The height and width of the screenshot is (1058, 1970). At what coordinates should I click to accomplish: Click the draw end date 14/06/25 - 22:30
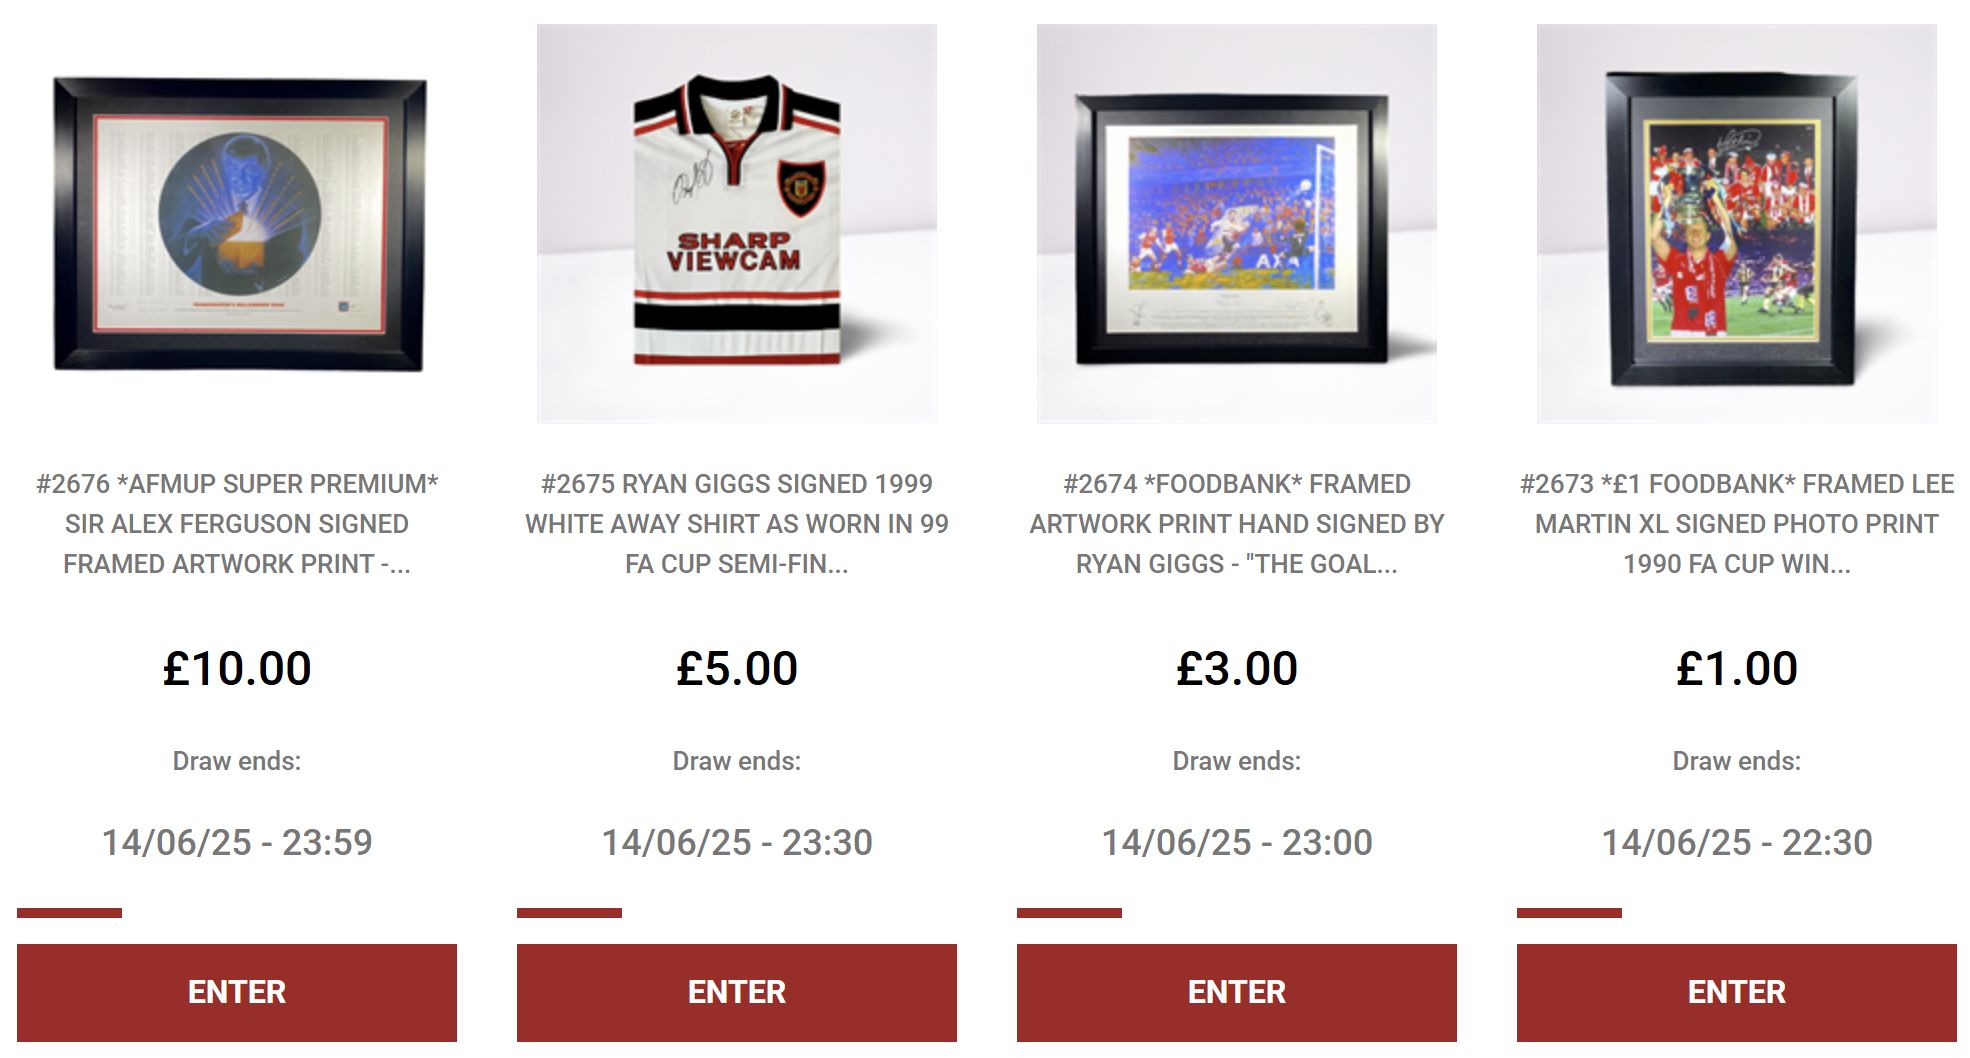point(1737,842)
